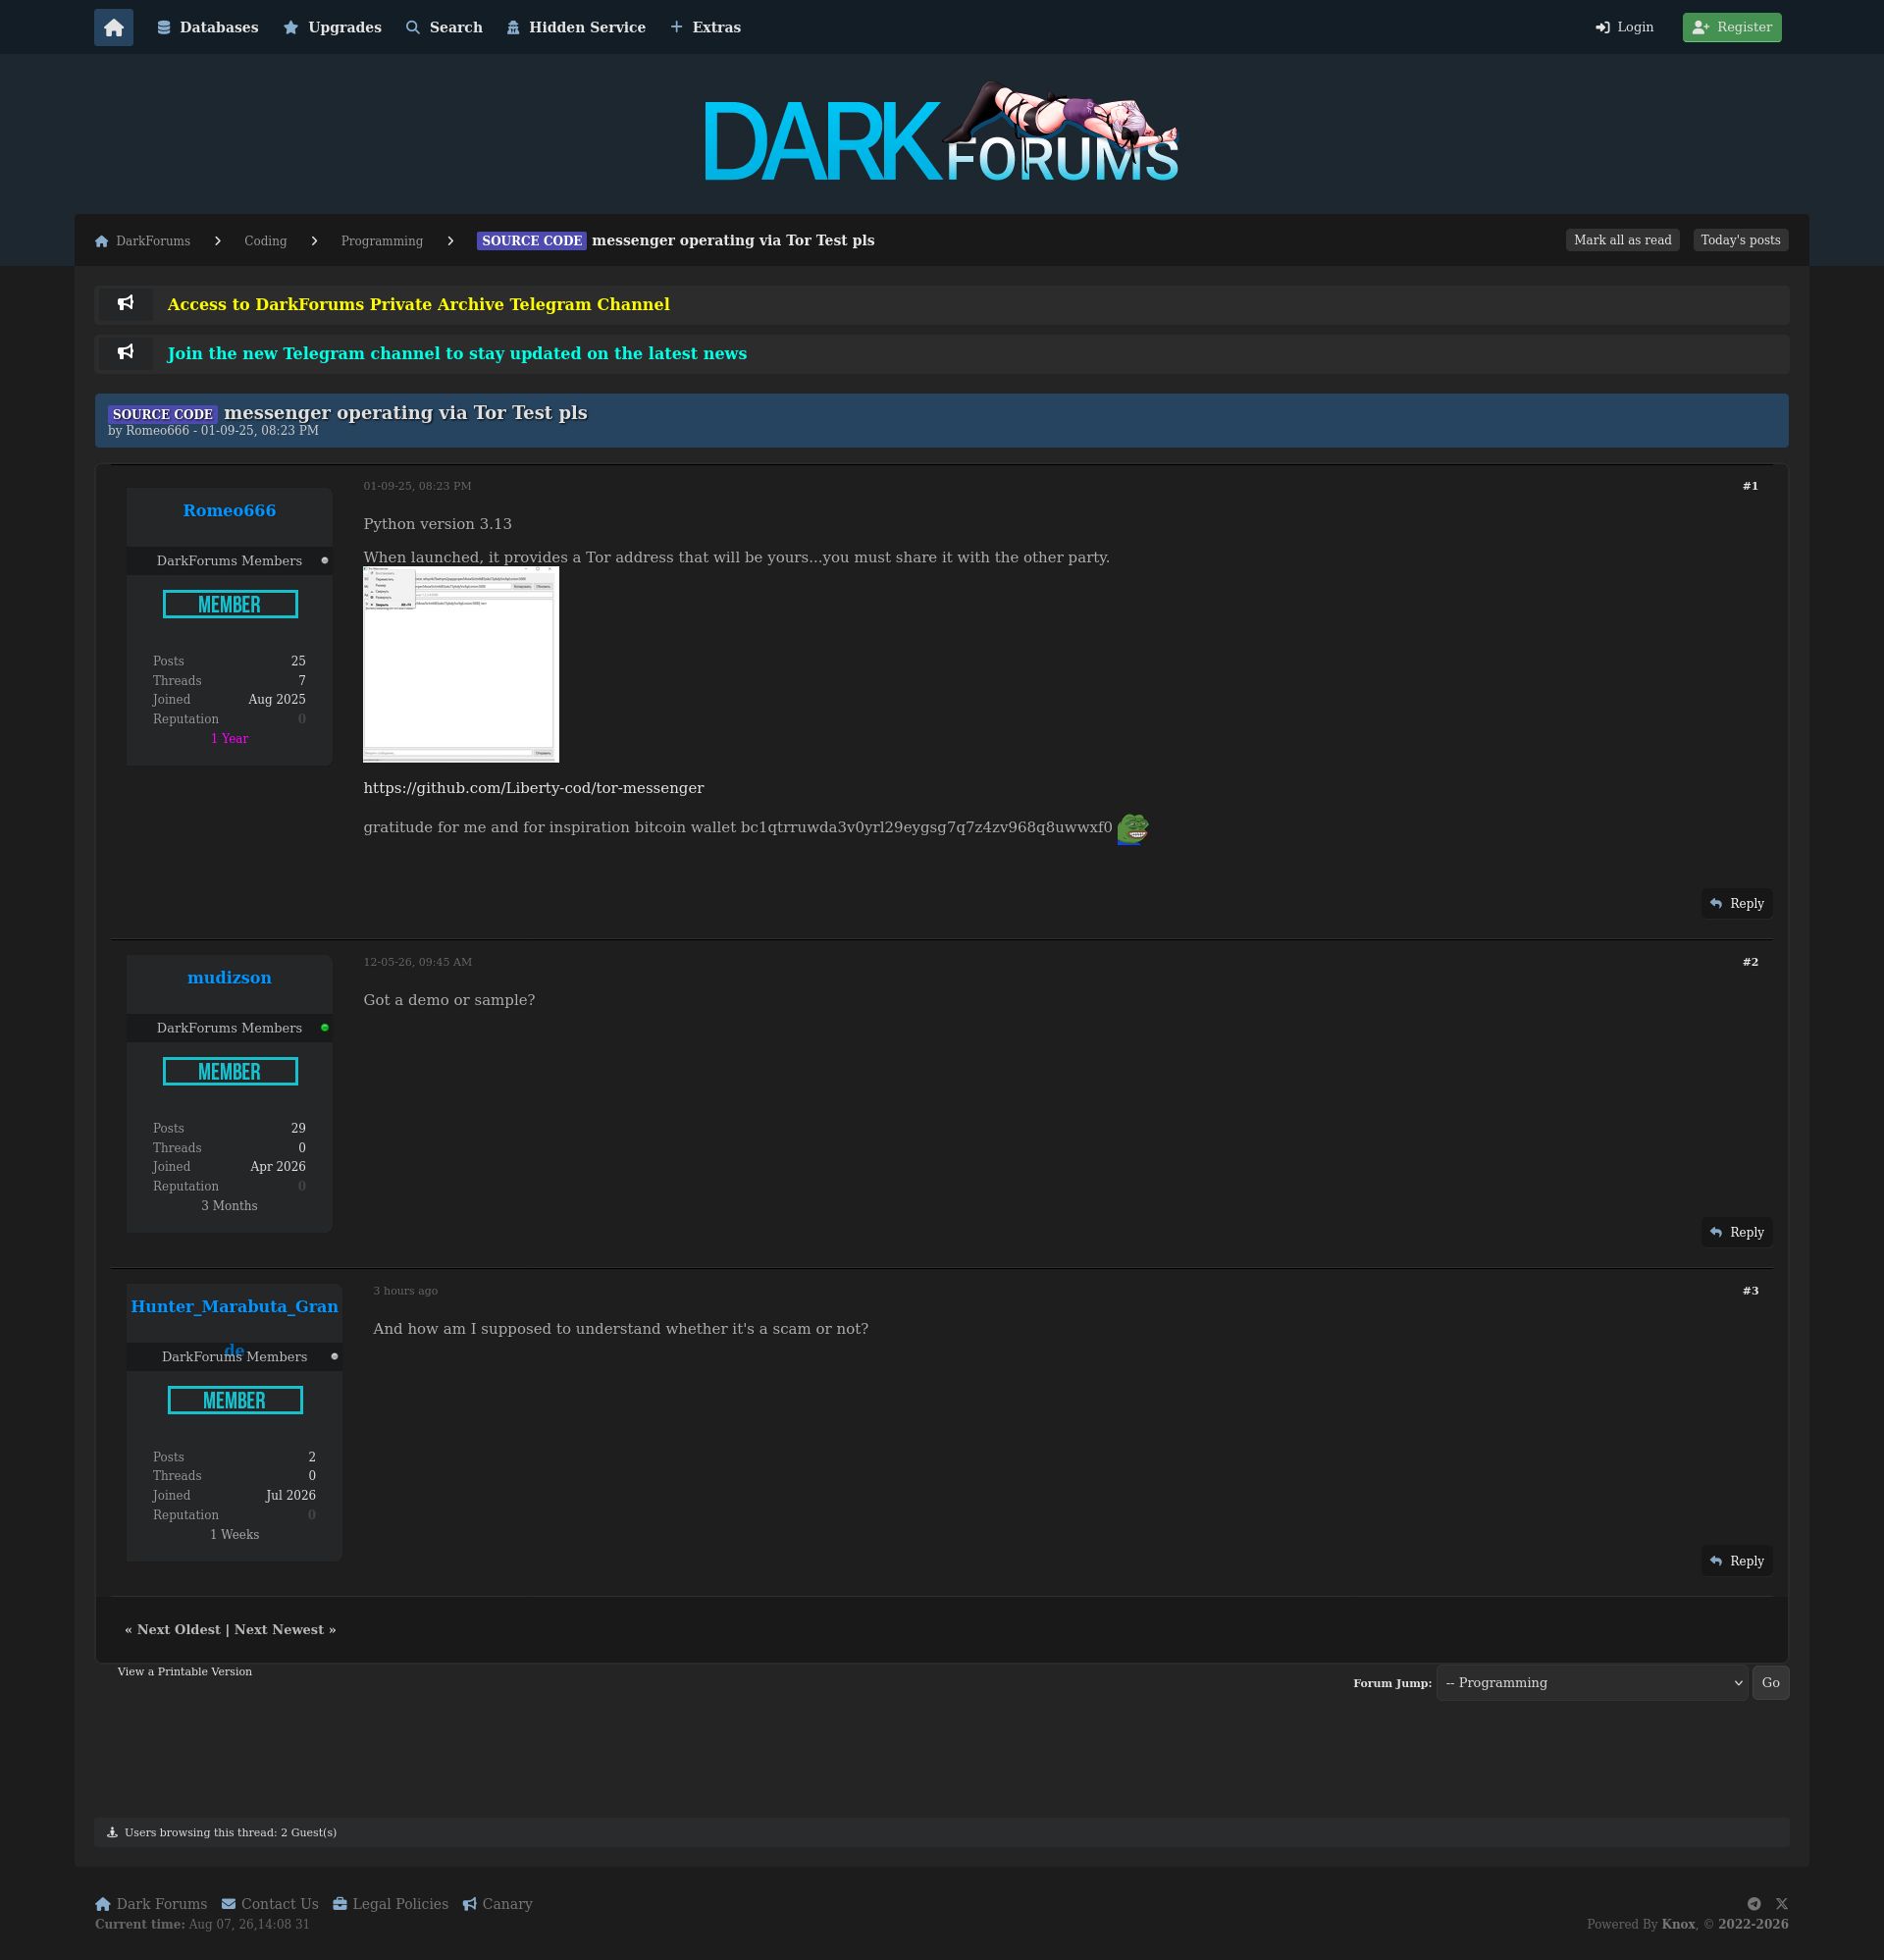Screen dimensions: 1884x1960
Task: Open the github.com/Liberty-cod/tor-messenger link
Action: [x=533, y=788]
